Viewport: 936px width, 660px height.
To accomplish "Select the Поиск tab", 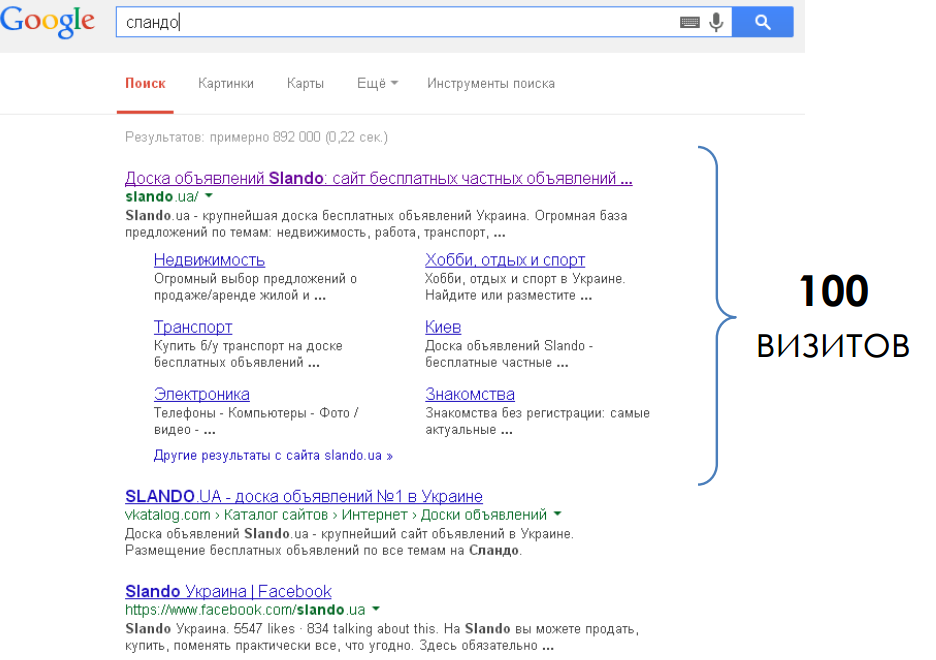I will tap(145, 84).
